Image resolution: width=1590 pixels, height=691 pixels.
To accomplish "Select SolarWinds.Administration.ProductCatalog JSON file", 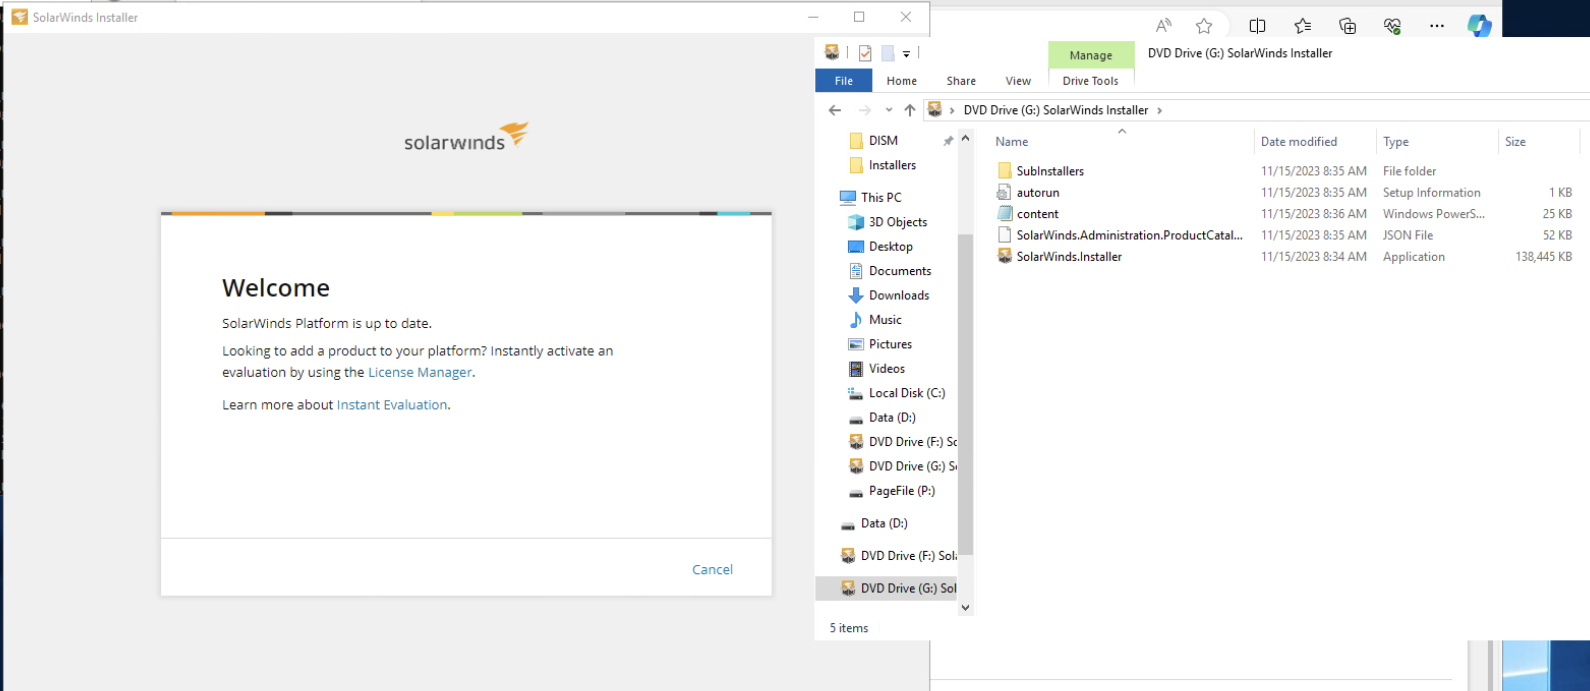I will pos(1129,235).
